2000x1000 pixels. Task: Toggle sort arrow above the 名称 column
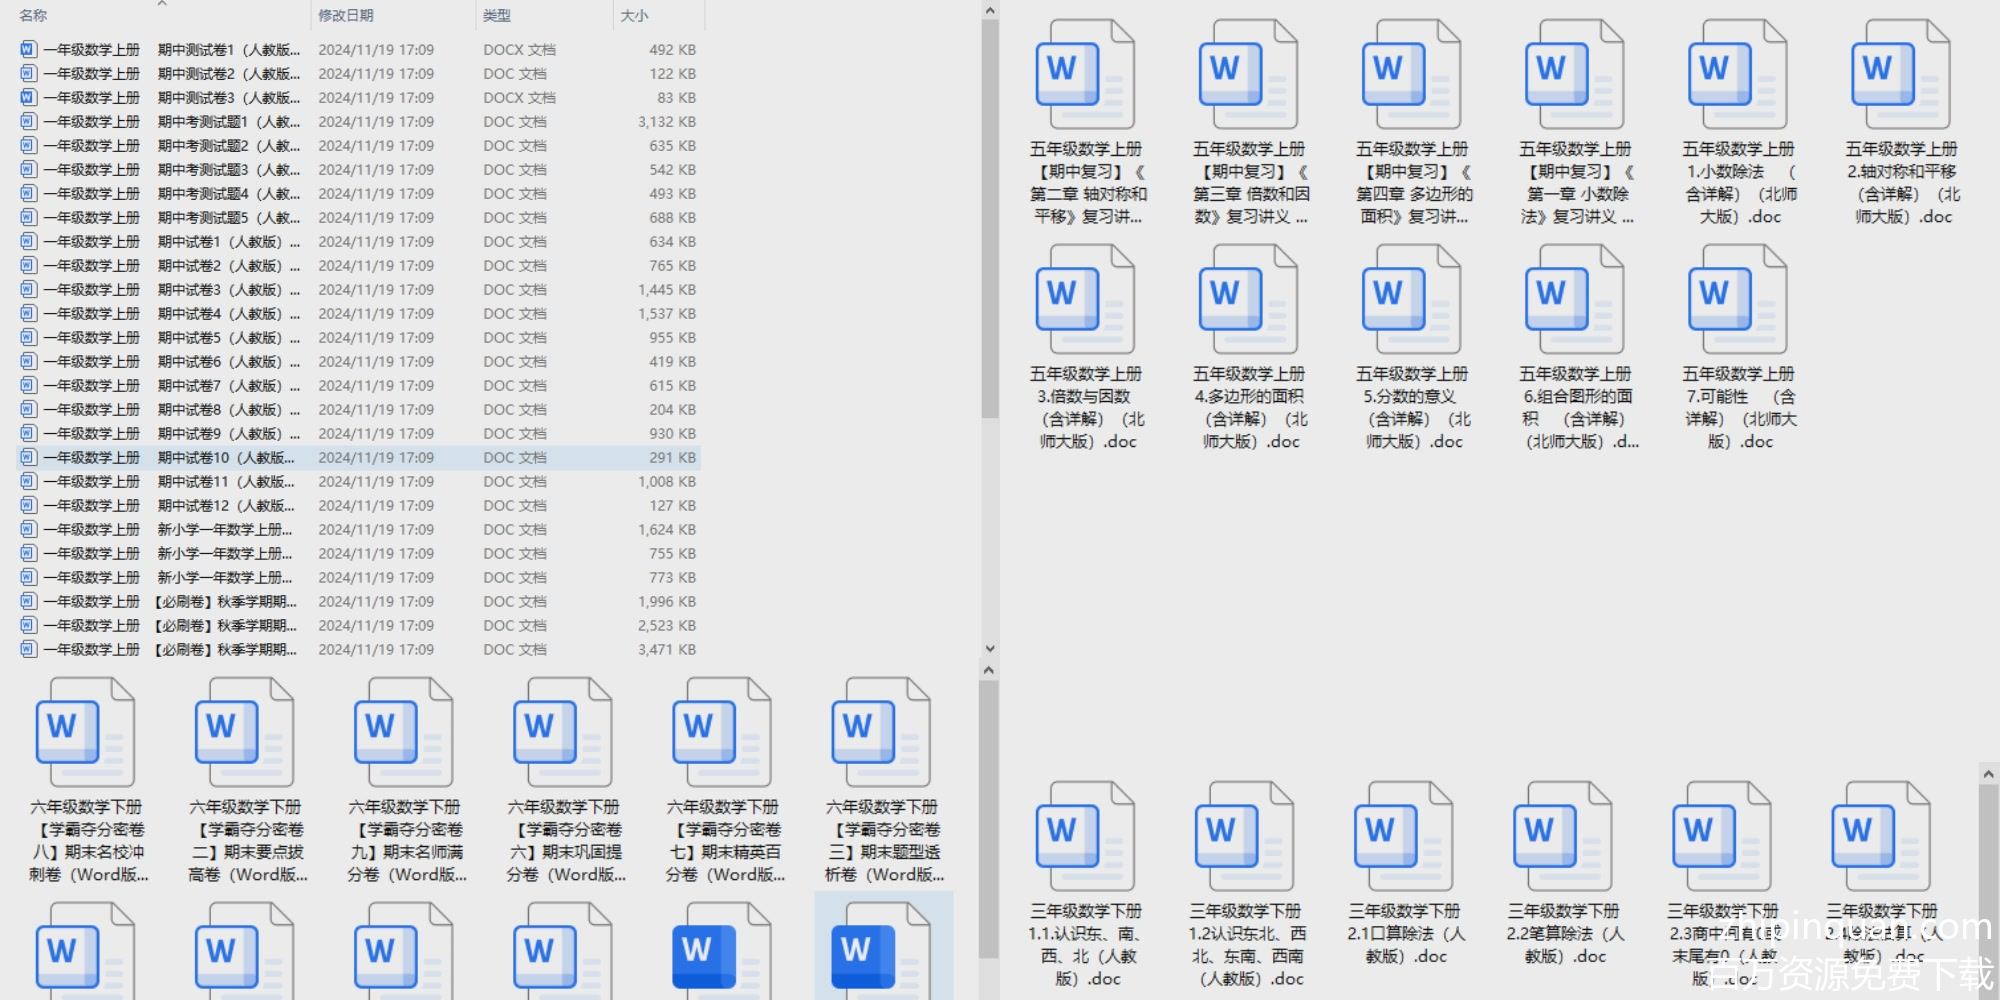click(162, 5)
